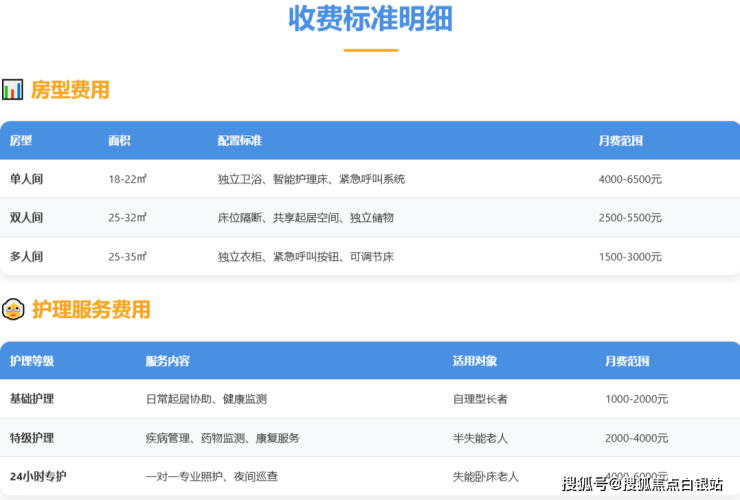Click the 4000-6500元 price cell
This screenshot has width=740, height=500.
[630, 179]
